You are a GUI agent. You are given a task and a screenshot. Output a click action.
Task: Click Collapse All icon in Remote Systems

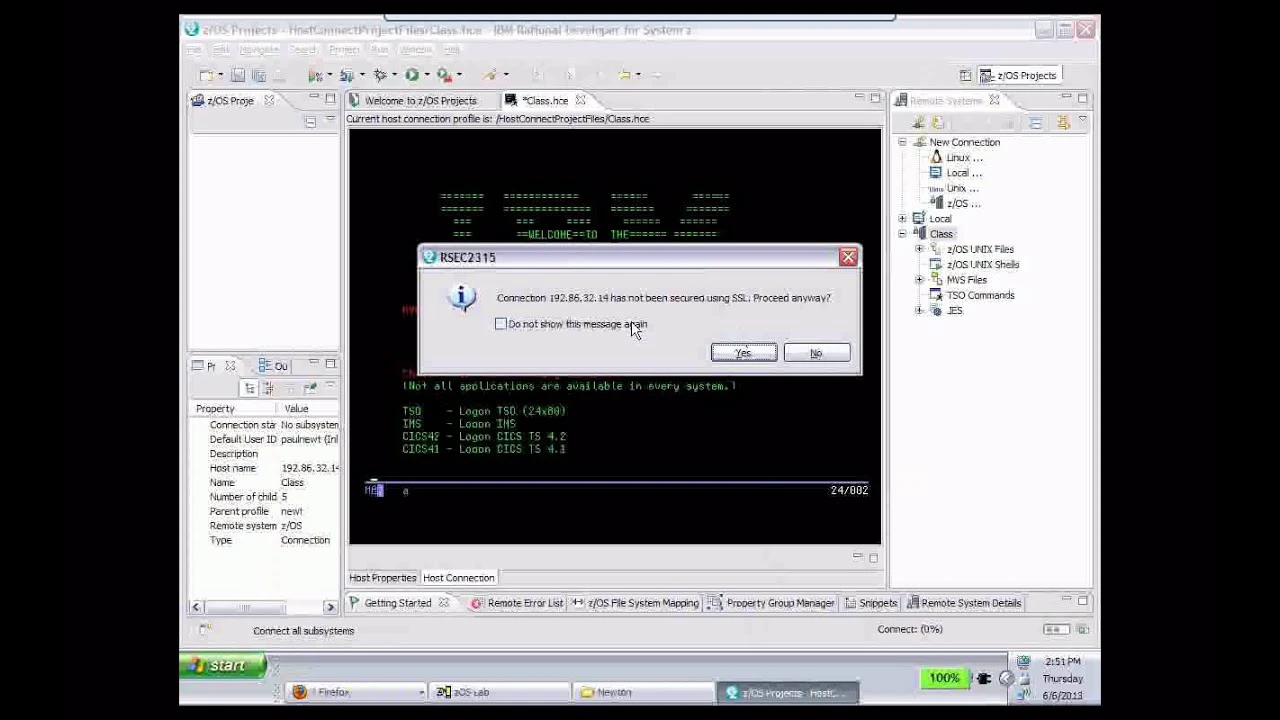click(x=1035, y=123)
